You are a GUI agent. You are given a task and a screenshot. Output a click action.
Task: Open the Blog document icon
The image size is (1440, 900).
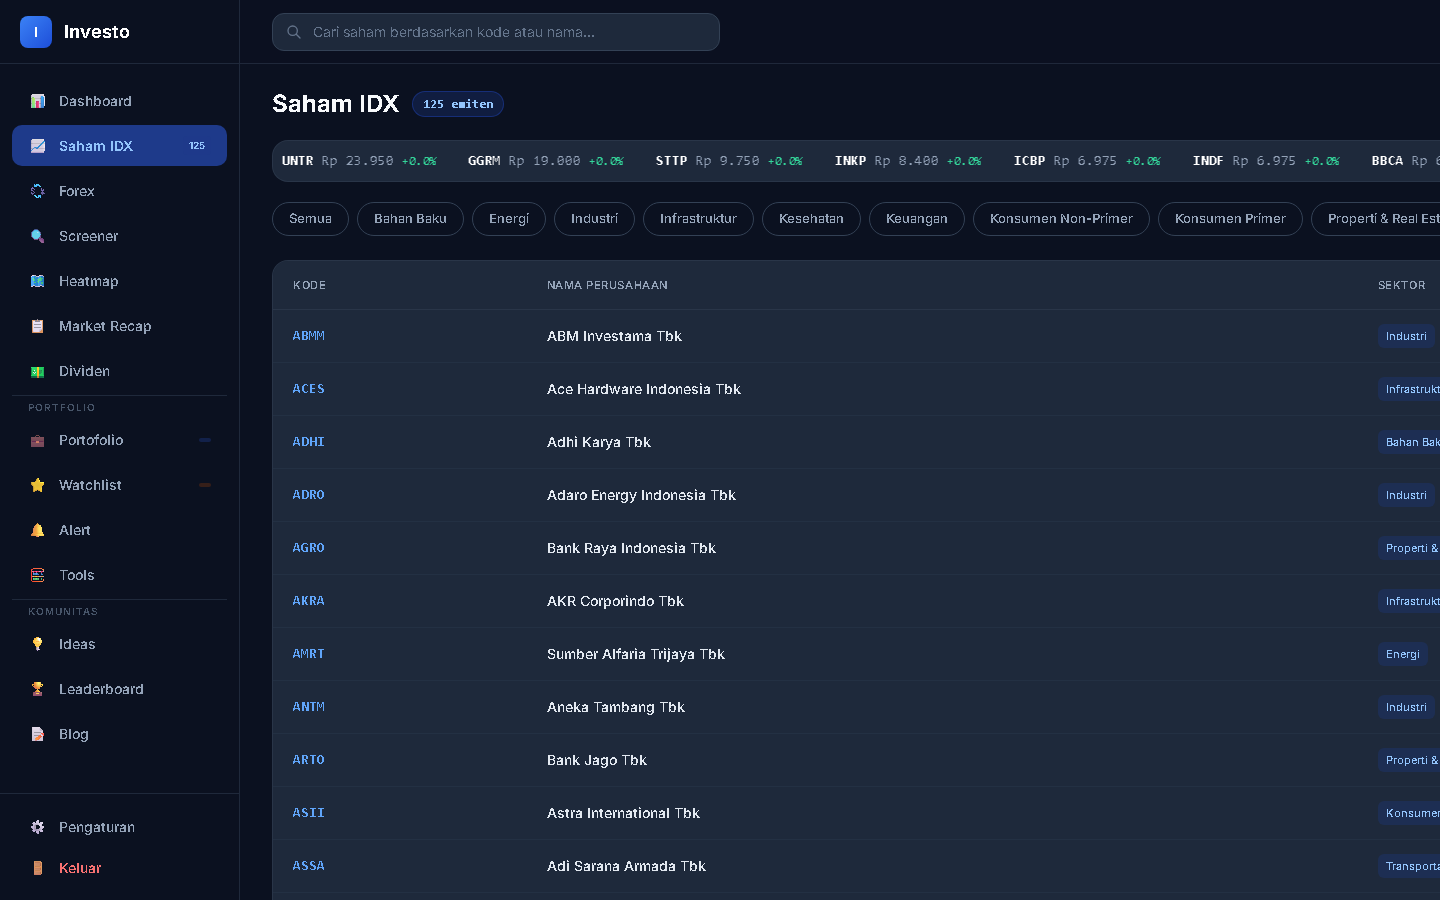38,734
